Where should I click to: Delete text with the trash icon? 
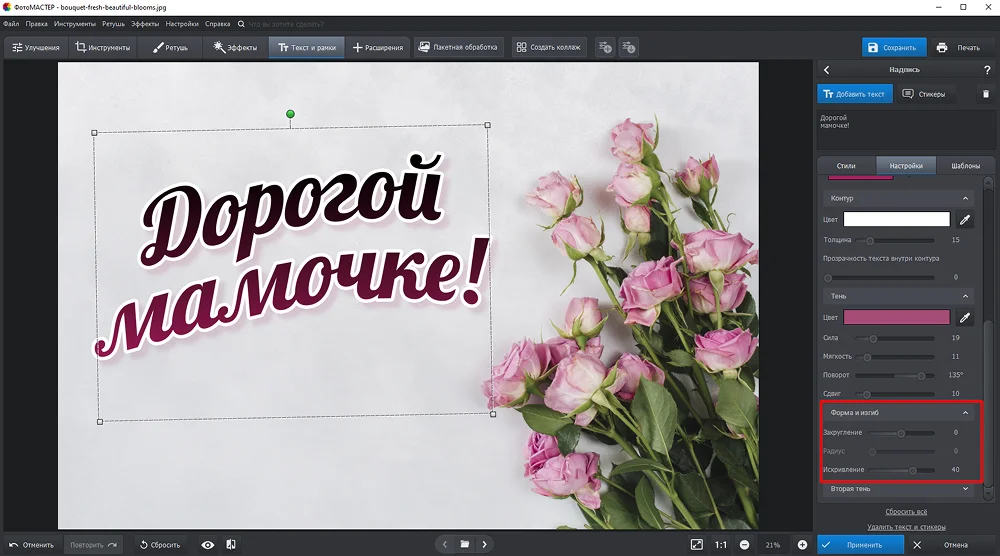(x=985, y=94)
